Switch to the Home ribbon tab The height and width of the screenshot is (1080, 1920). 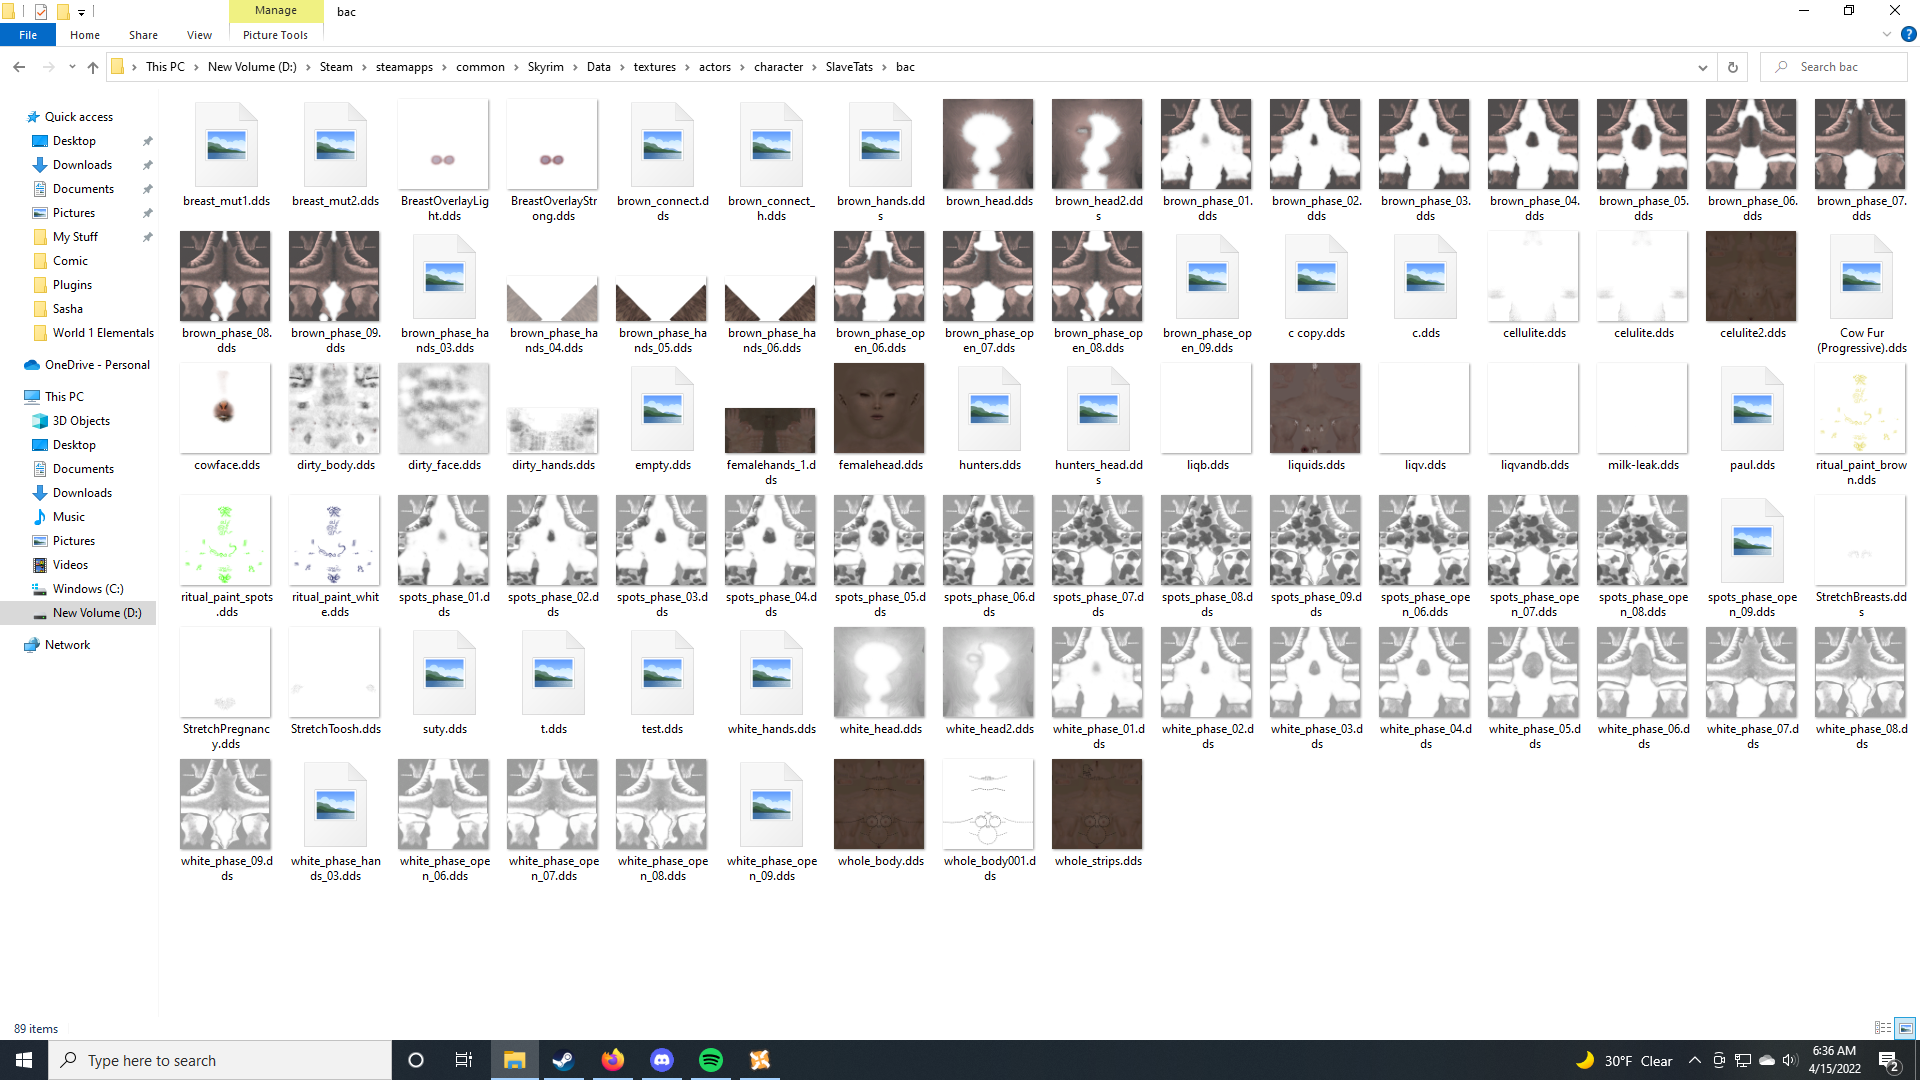coord(85,35)
